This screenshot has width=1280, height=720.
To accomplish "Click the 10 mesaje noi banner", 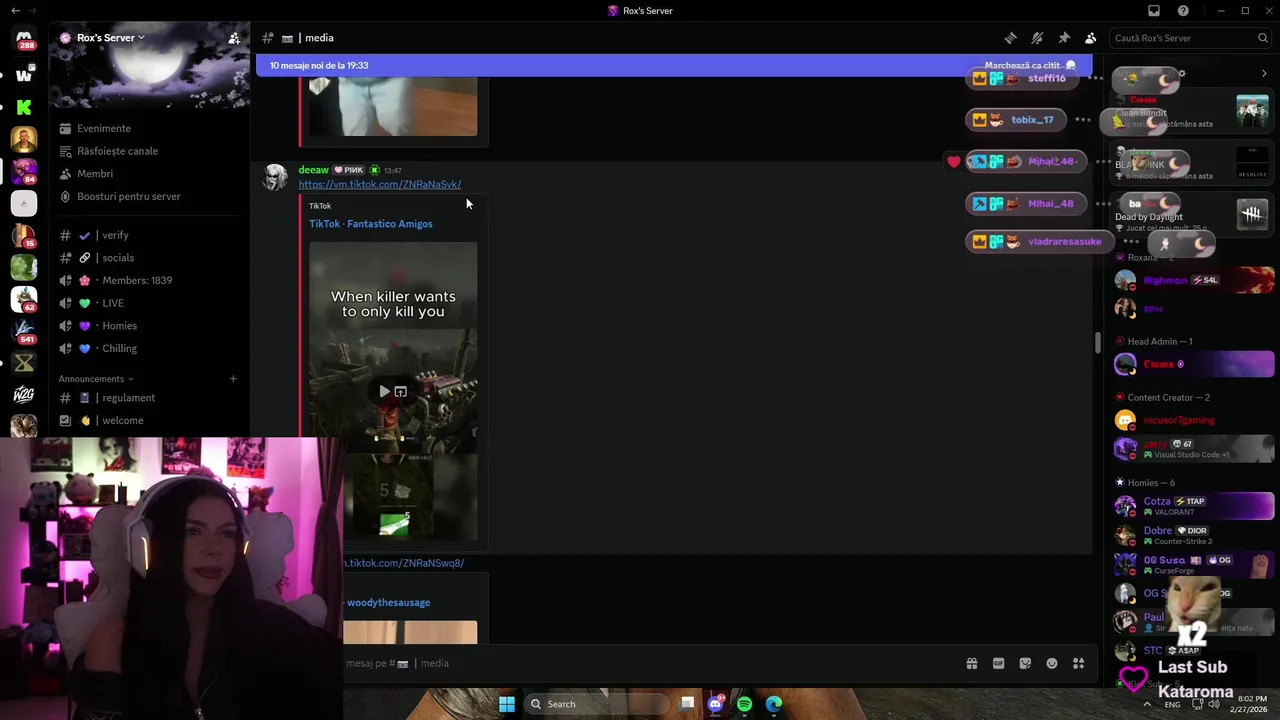I will pyautogui.click(x=674, y=65).
